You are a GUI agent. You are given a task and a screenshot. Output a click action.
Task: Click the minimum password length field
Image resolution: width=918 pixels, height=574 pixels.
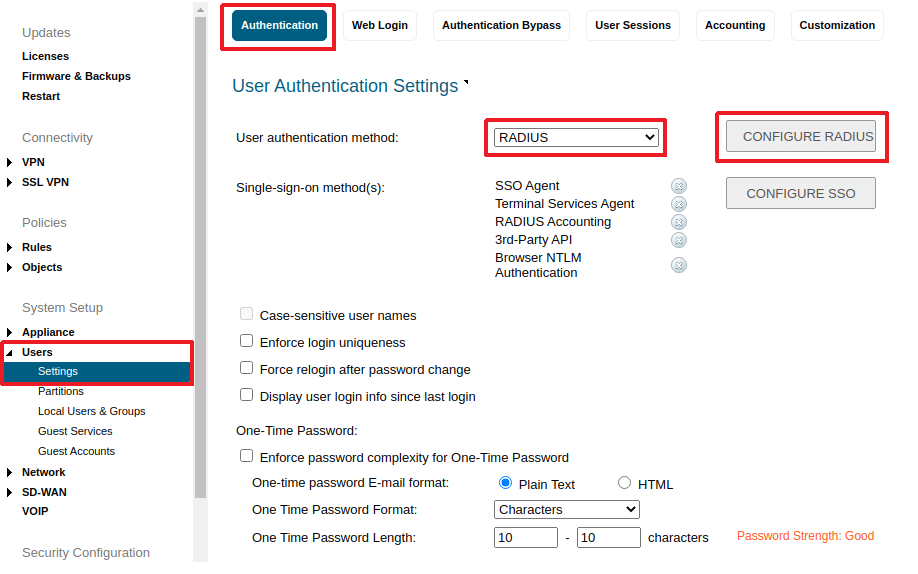click(525, 538)
